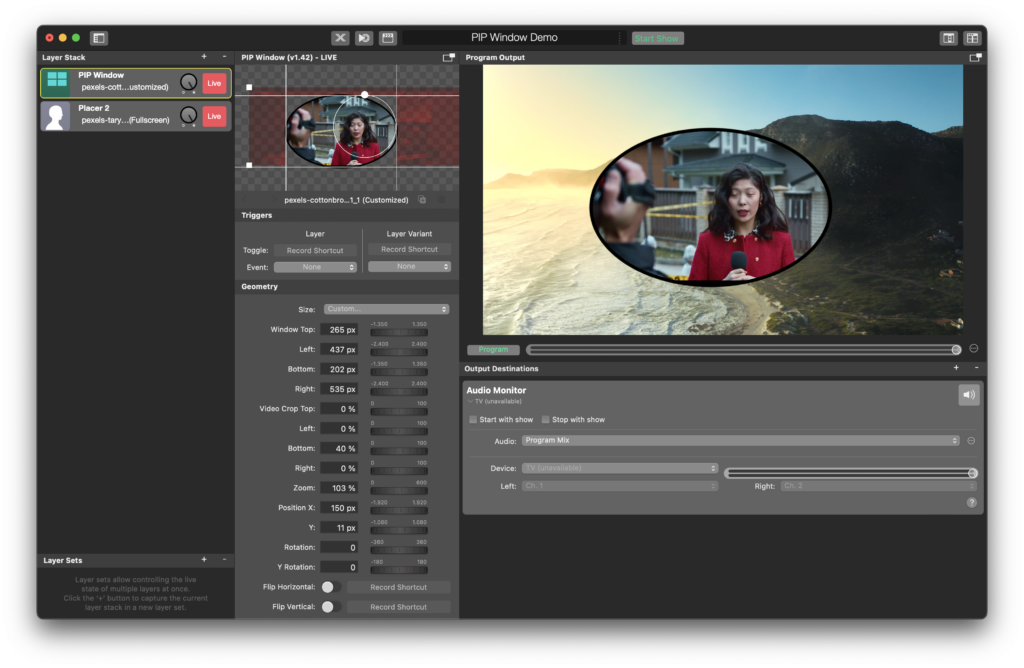1024x668 pixels.
Task: Click the Start Show button
Action: 657,36
